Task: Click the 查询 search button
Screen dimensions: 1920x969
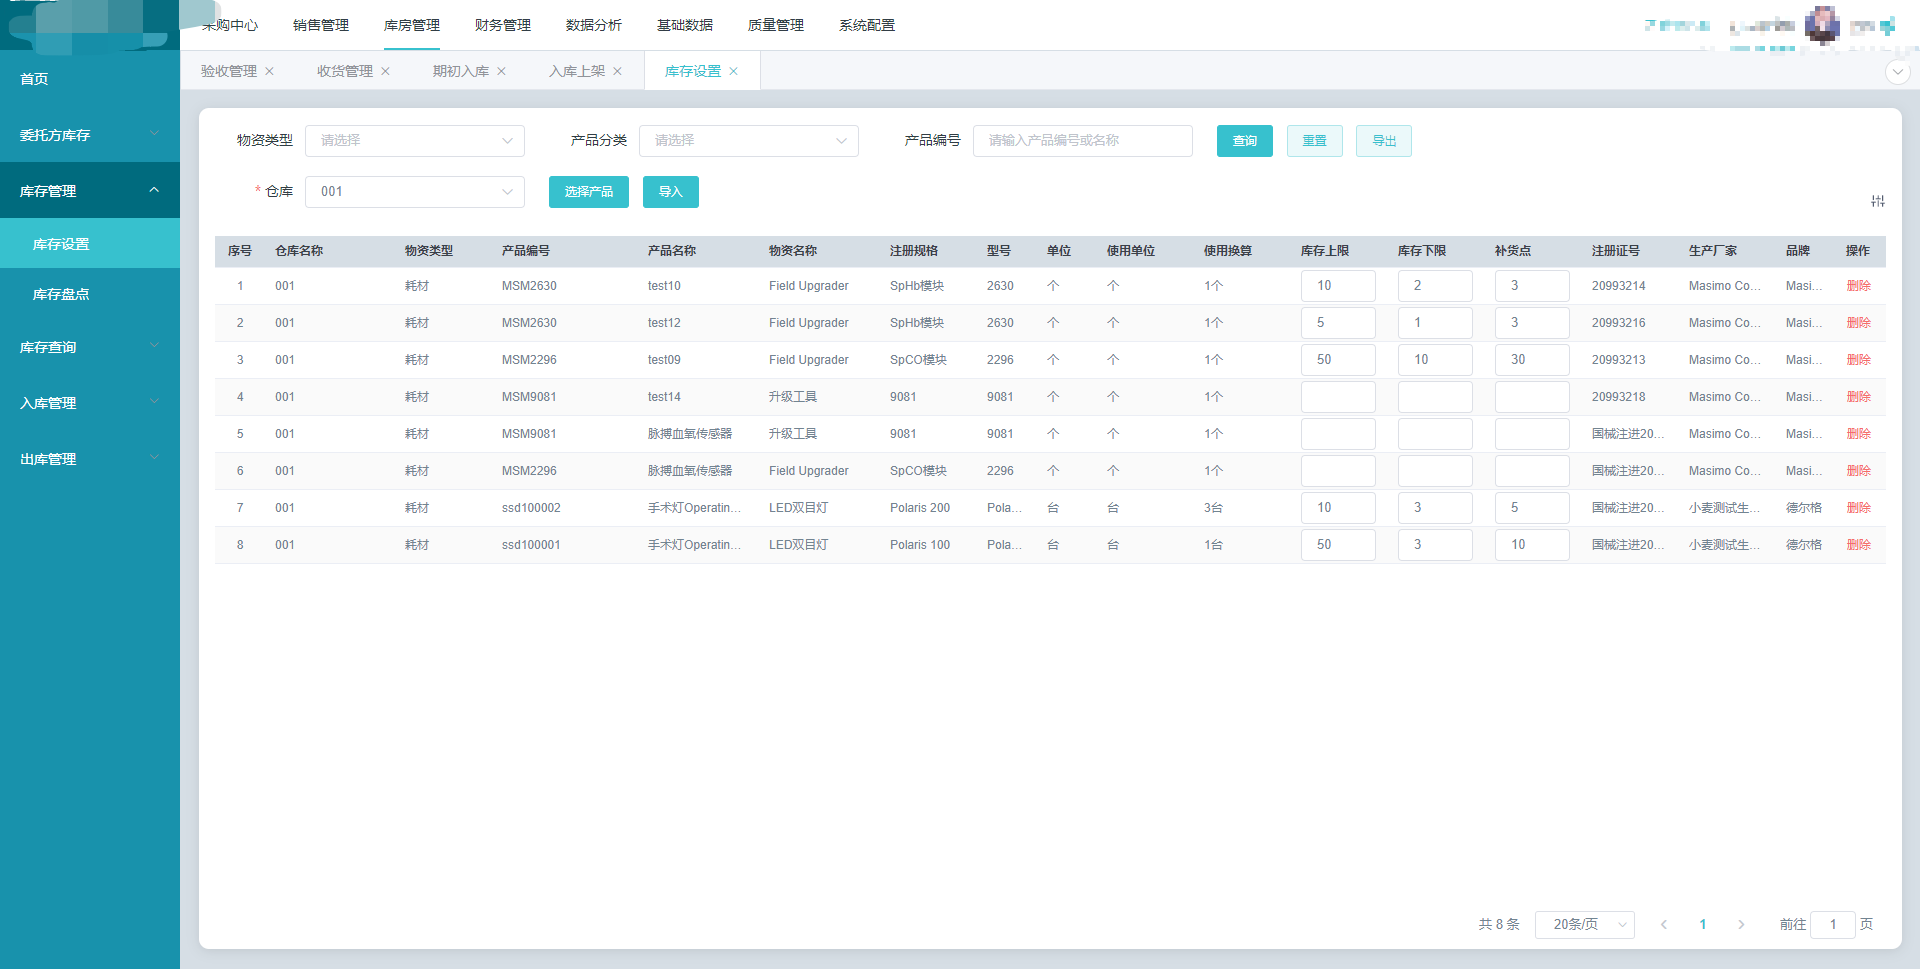Action: pyautogui.click(x=1245, y=141)
